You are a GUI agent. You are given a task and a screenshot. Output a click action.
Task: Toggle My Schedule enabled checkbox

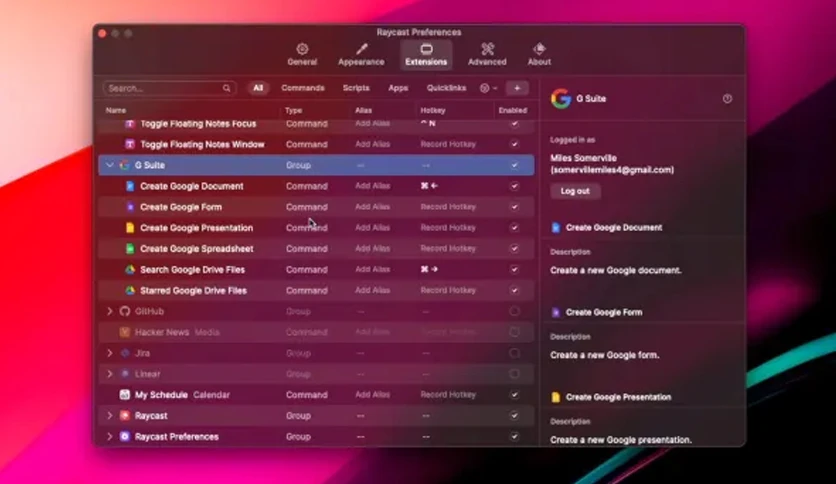[x=514, y=395]
